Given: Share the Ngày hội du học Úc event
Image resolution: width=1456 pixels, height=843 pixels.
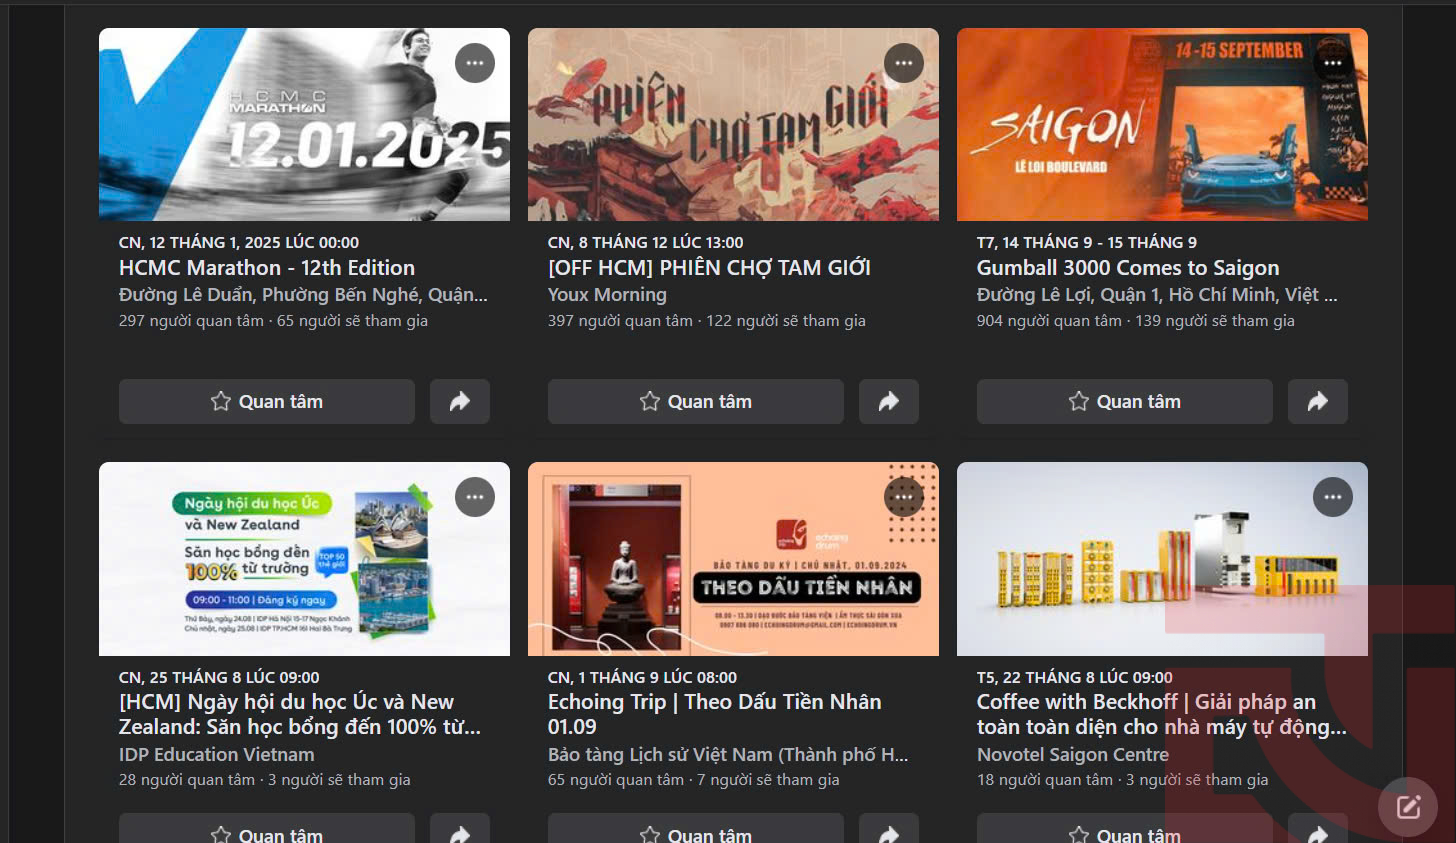Looking at the screenshot, I should pos(460,830).
